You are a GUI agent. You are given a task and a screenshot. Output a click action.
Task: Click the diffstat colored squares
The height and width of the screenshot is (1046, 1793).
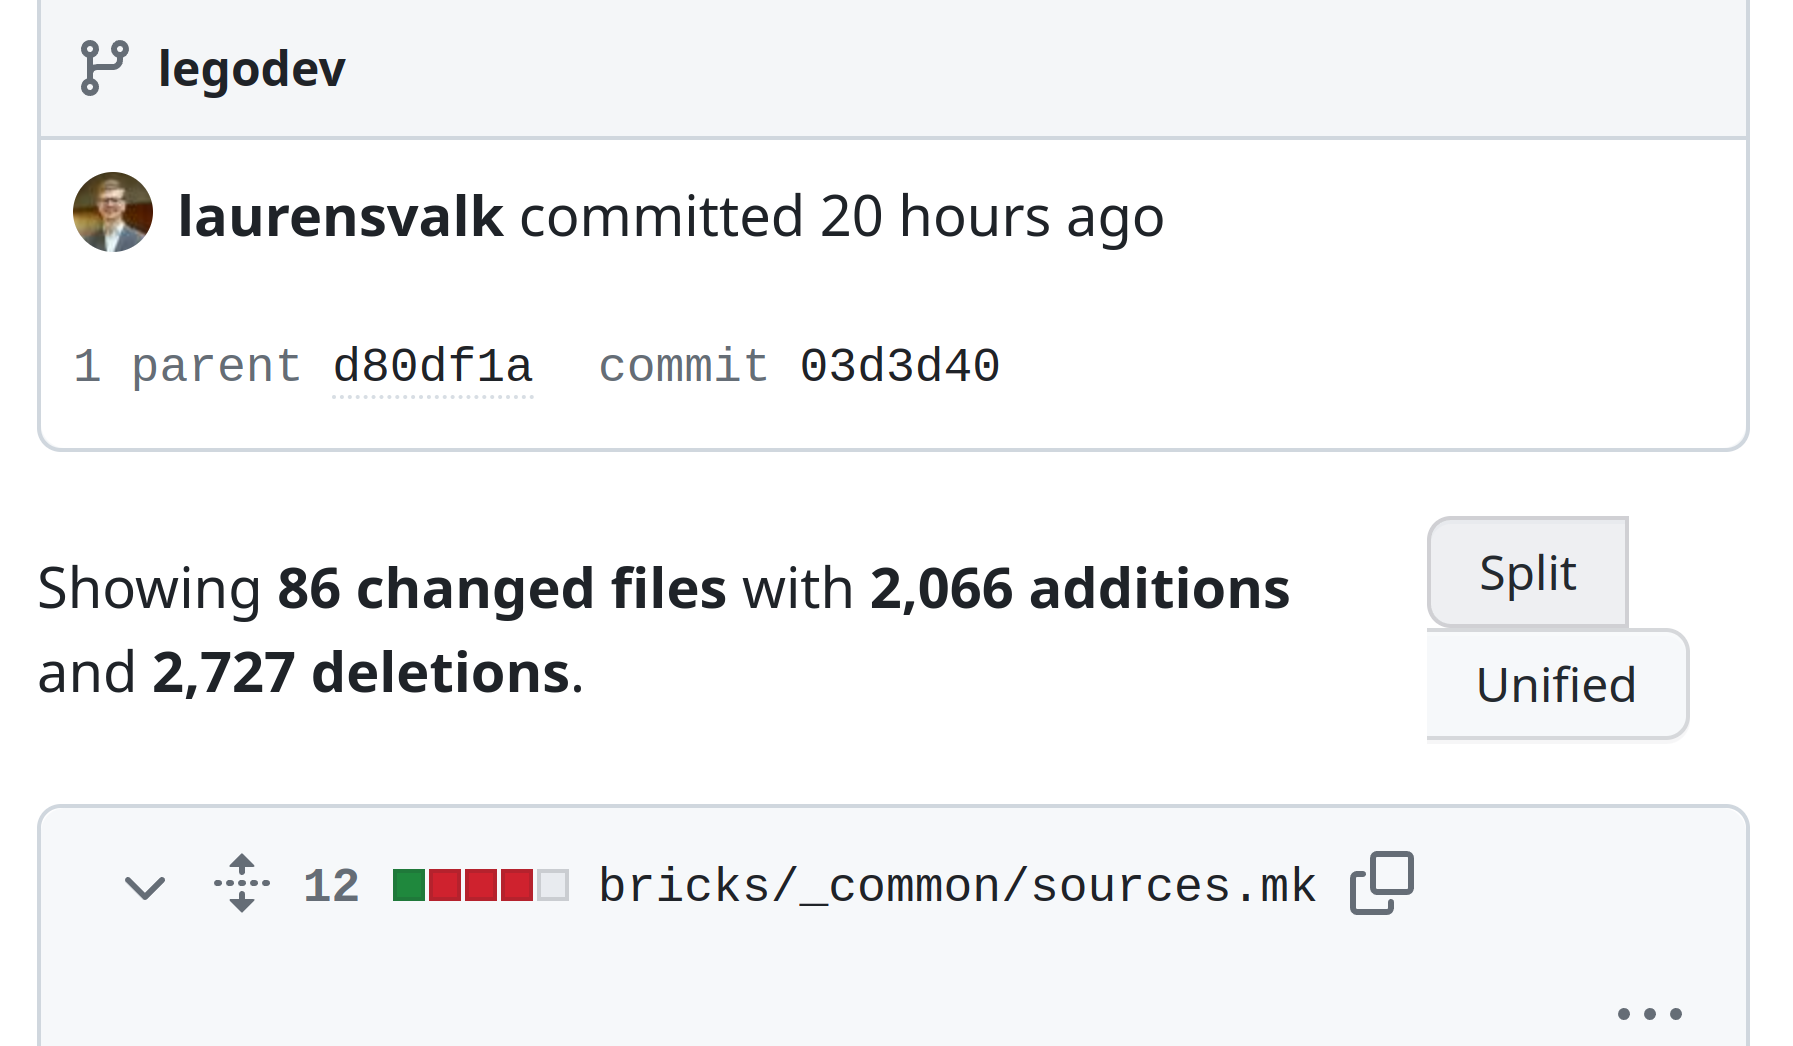click(481, 885)
